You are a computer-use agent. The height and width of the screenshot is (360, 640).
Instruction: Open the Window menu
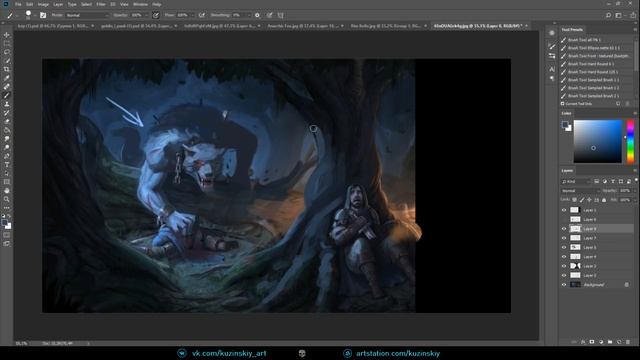(x=140, y=4)
